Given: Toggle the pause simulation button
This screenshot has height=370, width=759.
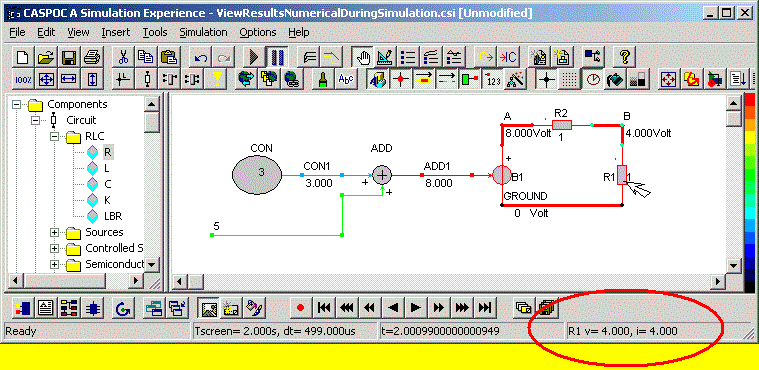Looking at the screenshot, I should (277, 58).
